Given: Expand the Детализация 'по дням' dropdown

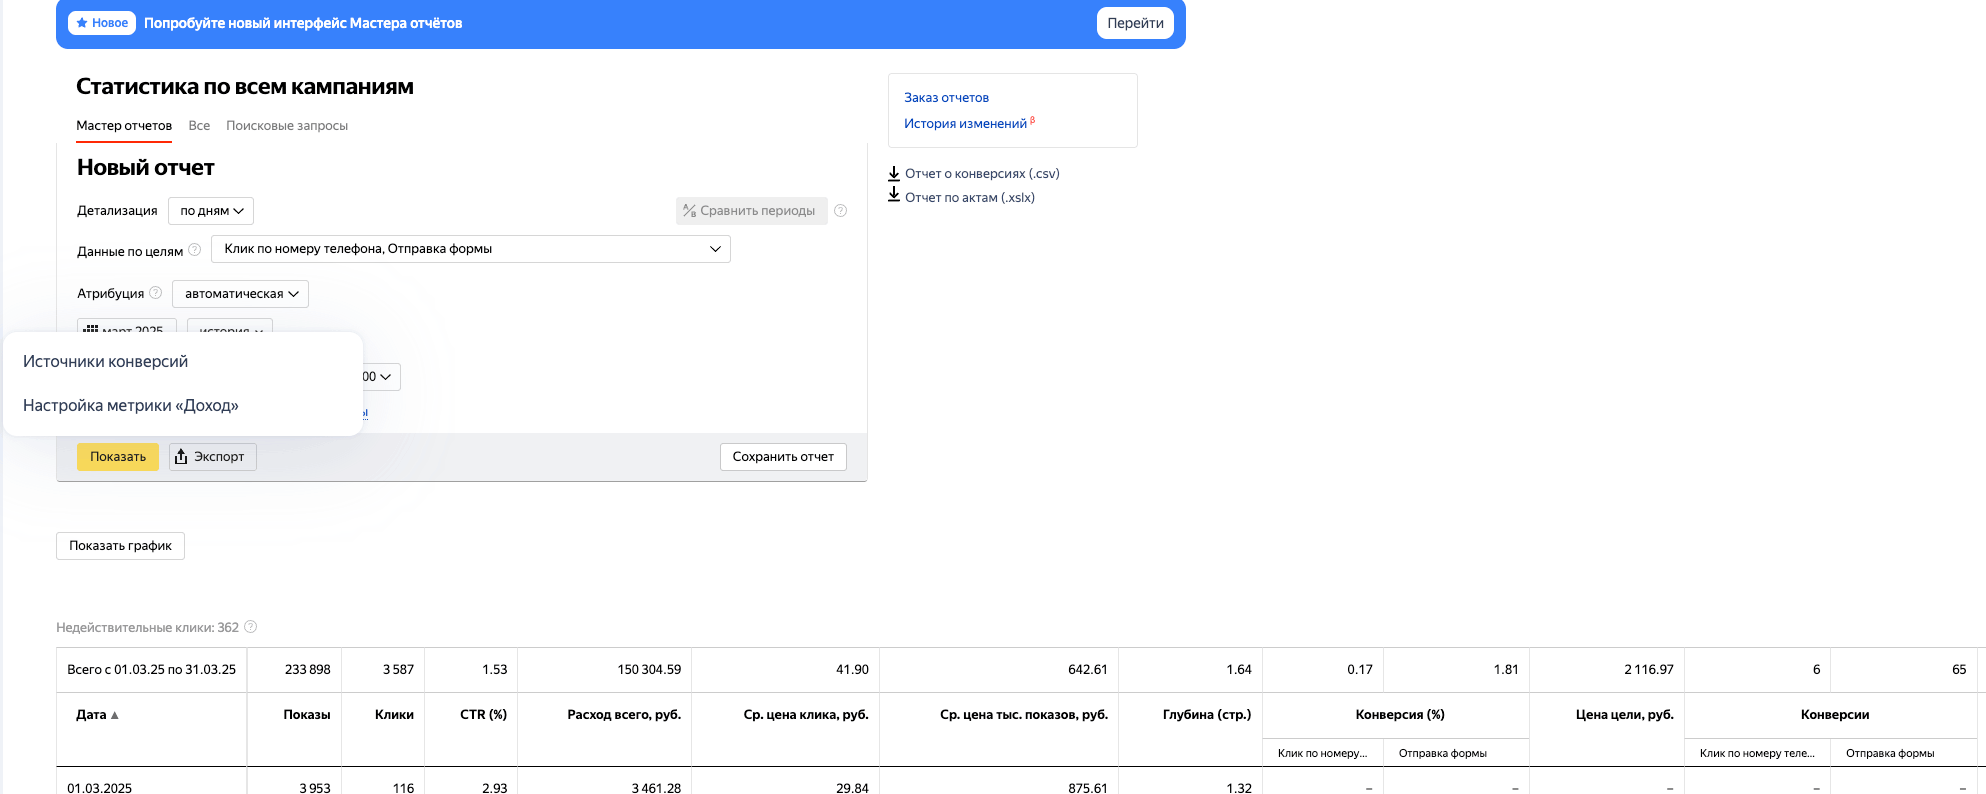Looking at the screenshot, I should pyautogui.click(x=211, y=211).
